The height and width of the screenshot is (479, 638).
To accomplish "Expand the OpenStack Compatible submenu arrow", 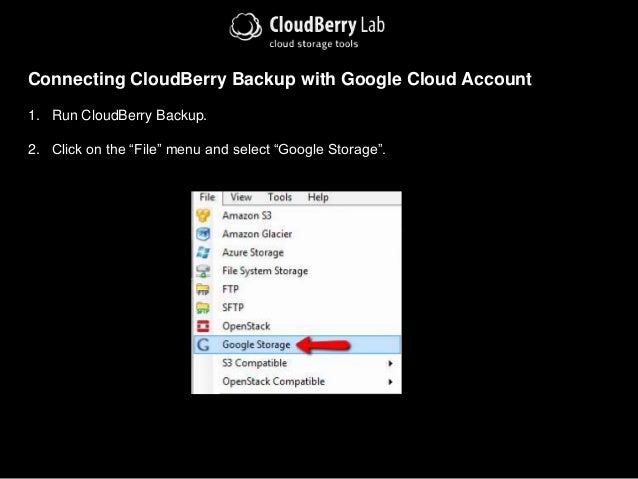I will [x=390, y=382].
